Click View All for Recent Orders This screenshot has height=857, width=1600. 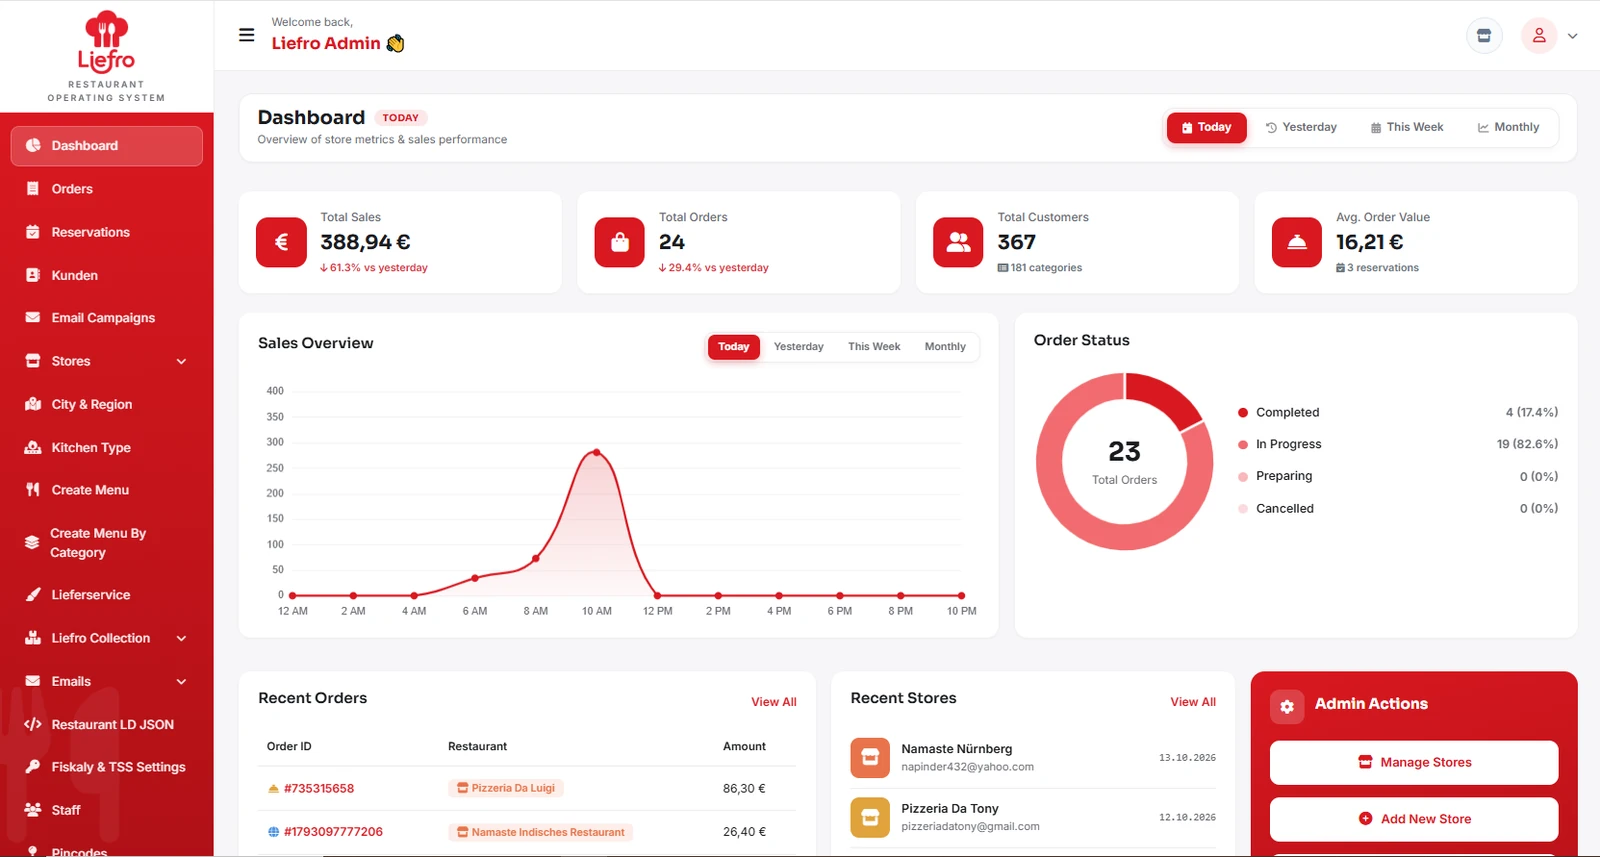[x=774, y=702]
